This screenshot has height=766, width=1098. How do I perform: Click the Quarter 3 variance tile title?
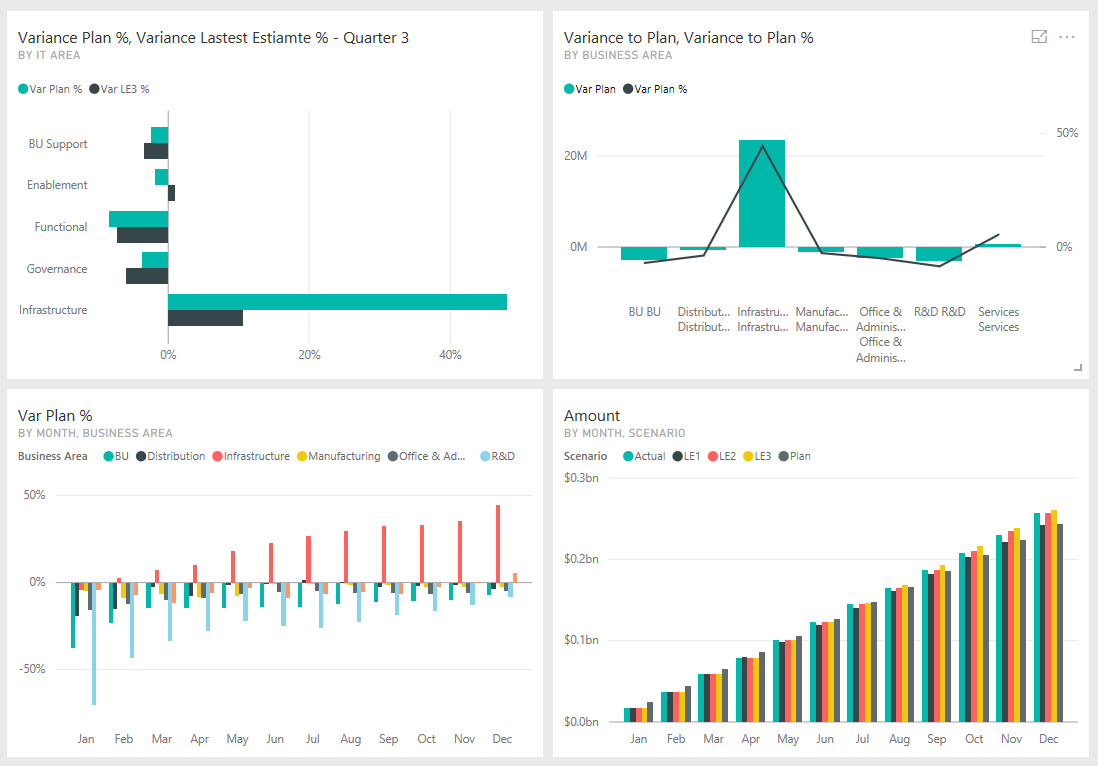click(x=213, y=38)
